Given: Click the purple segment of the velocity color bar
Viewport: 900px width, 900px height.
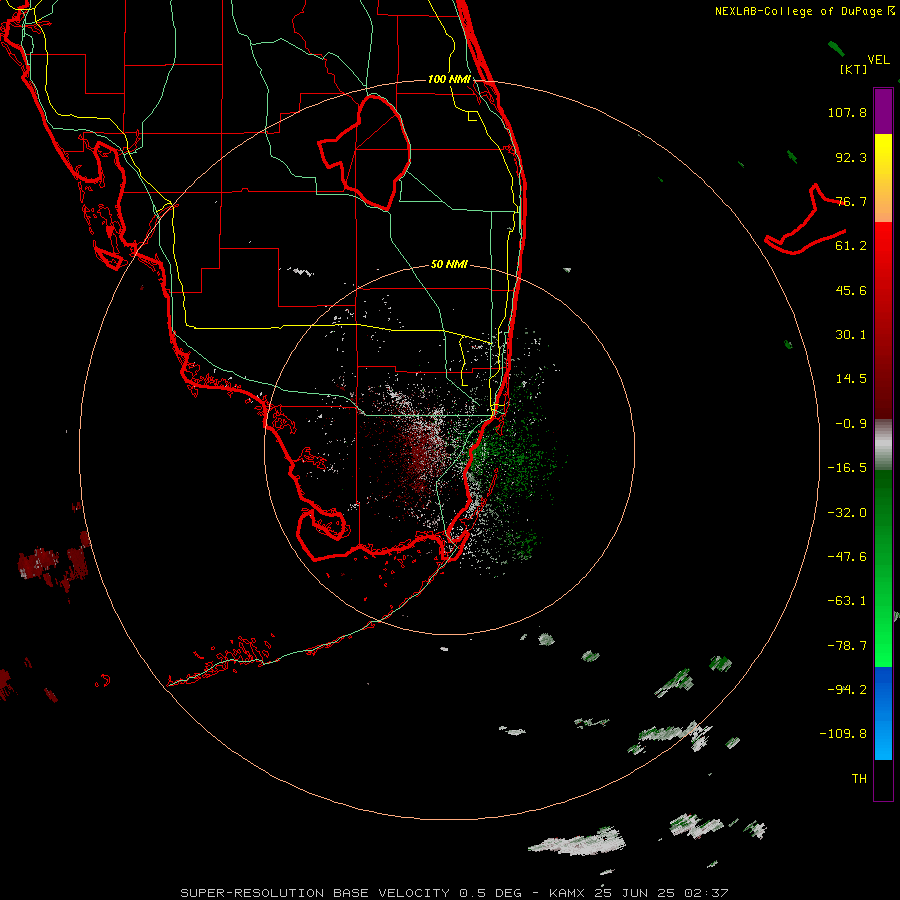Looking at the screenshot, I should point(883,111).
